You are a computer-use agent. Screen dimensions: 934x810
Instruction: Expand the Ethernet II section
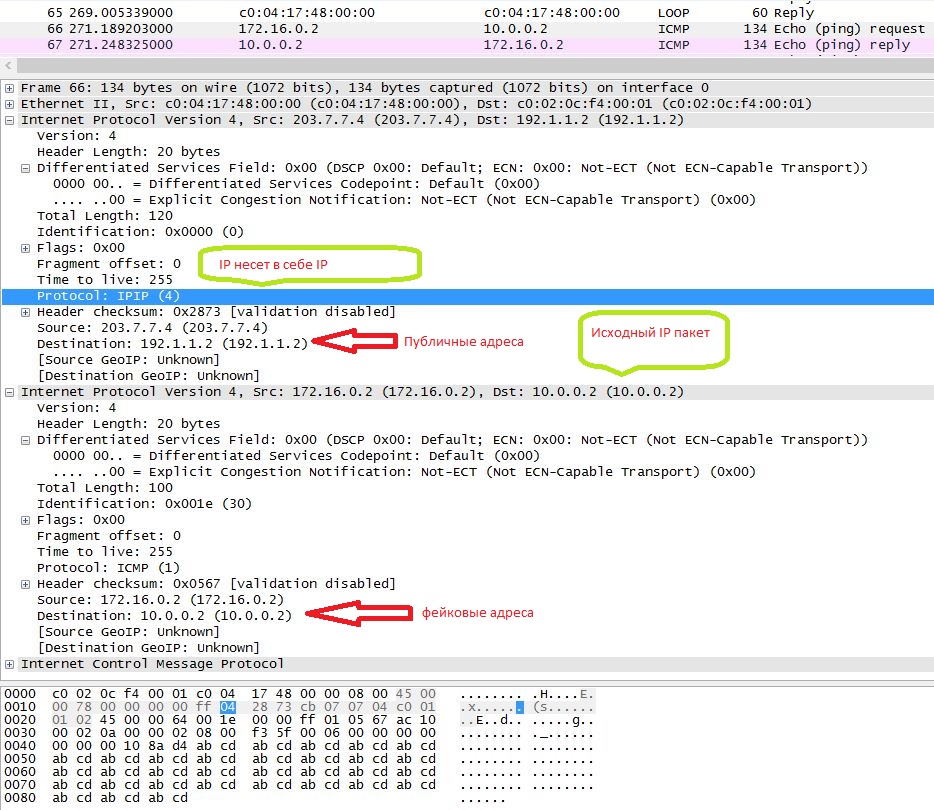coord(10,104)
